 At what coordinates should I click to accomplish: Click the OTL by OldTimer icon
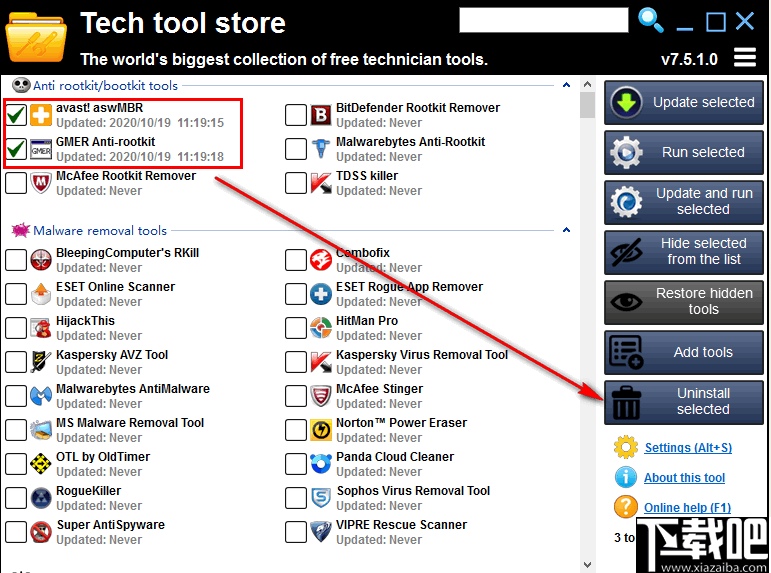pyautogui.click(x=41, y=464)
